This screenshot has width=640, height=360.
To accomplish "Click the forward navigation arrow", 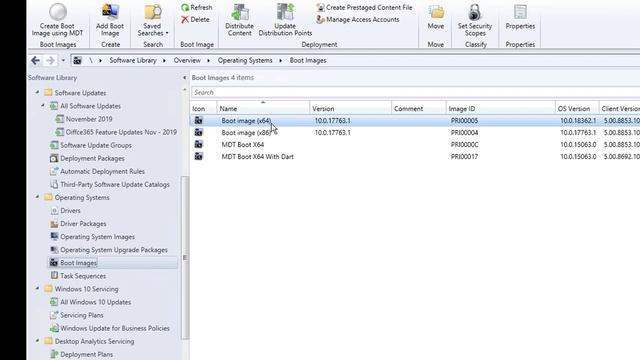I will click(50, 60).
